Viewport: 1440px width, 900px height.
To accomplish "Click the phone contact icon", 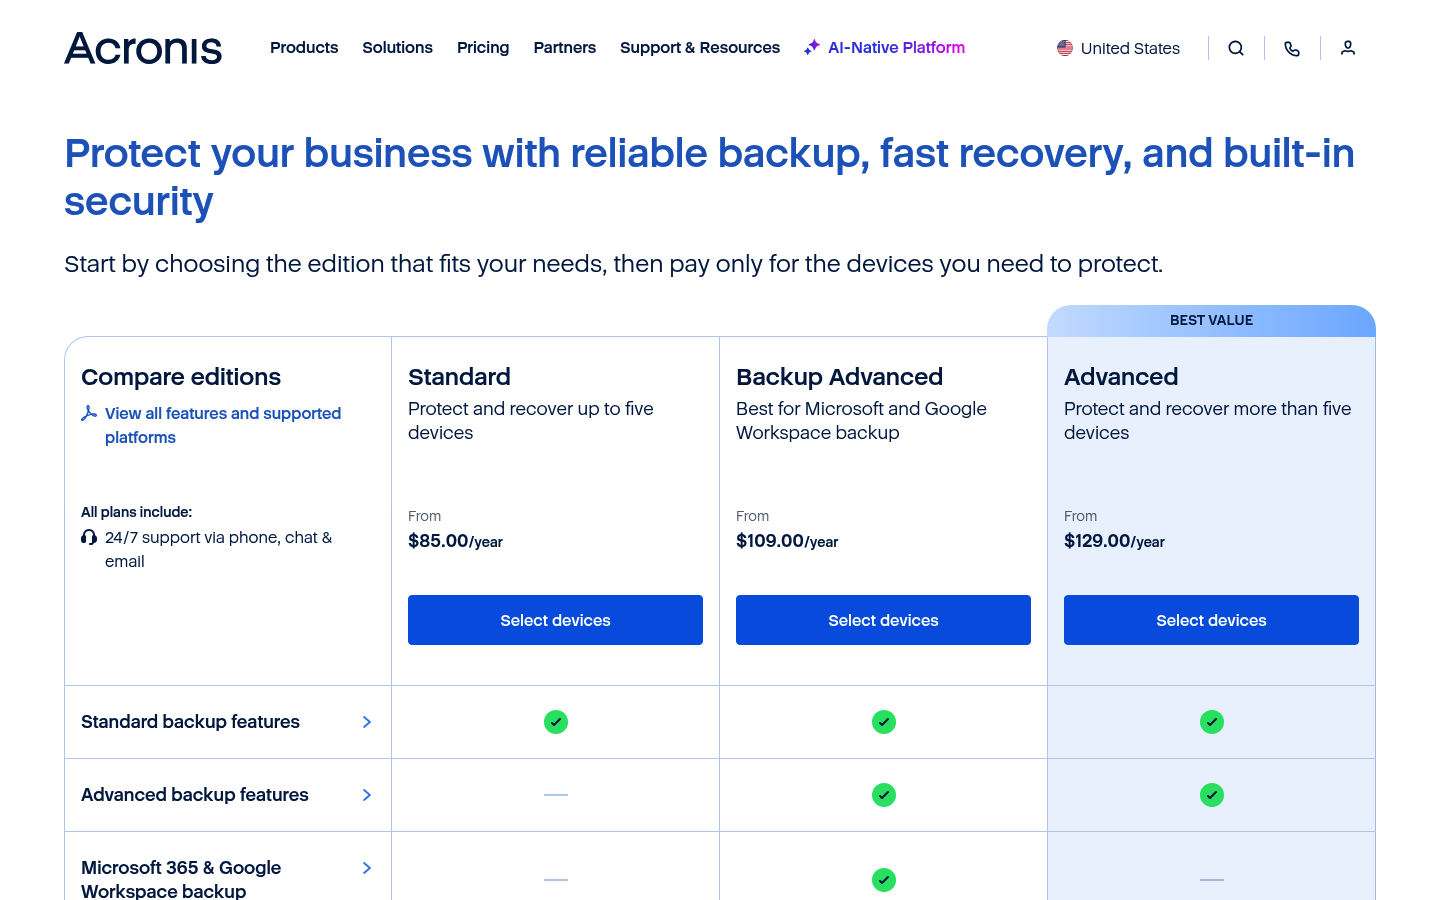I will point(1292,48).
